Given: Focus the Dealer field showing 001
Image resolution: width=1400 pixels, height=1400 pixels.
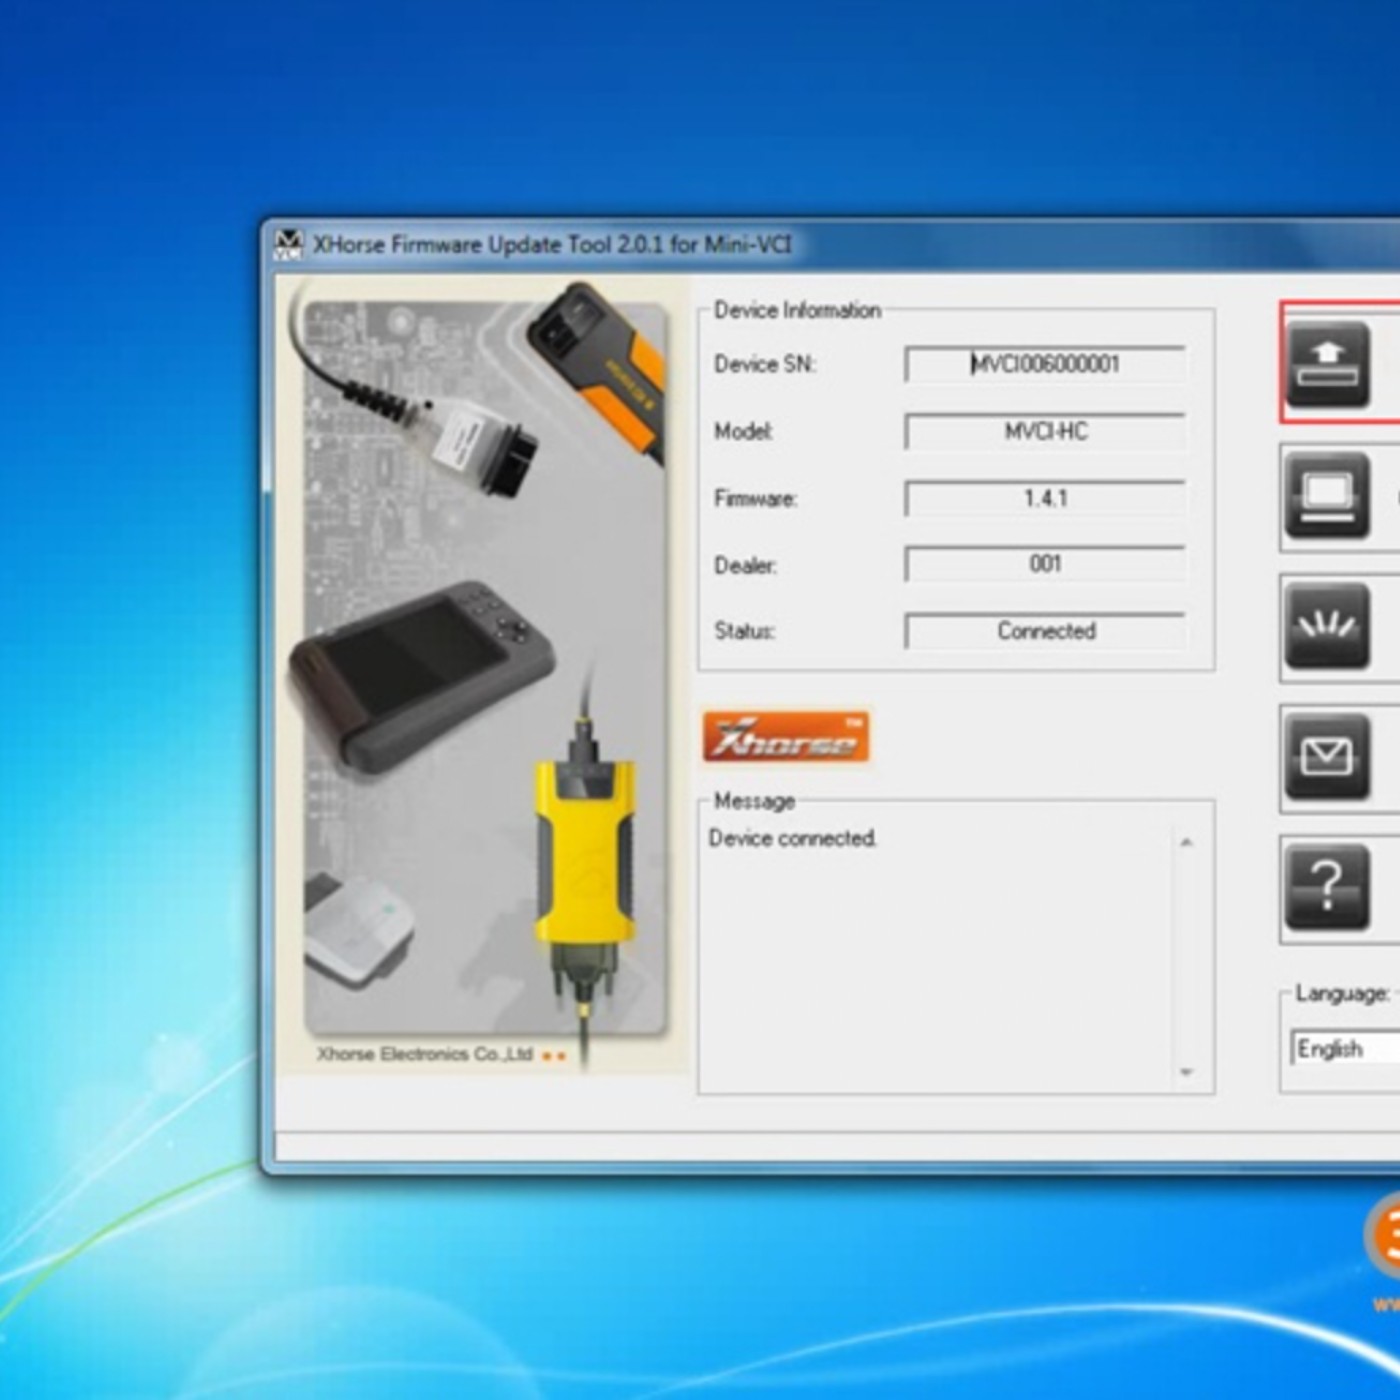Looking at the screenshot, I should point(1045,565).
